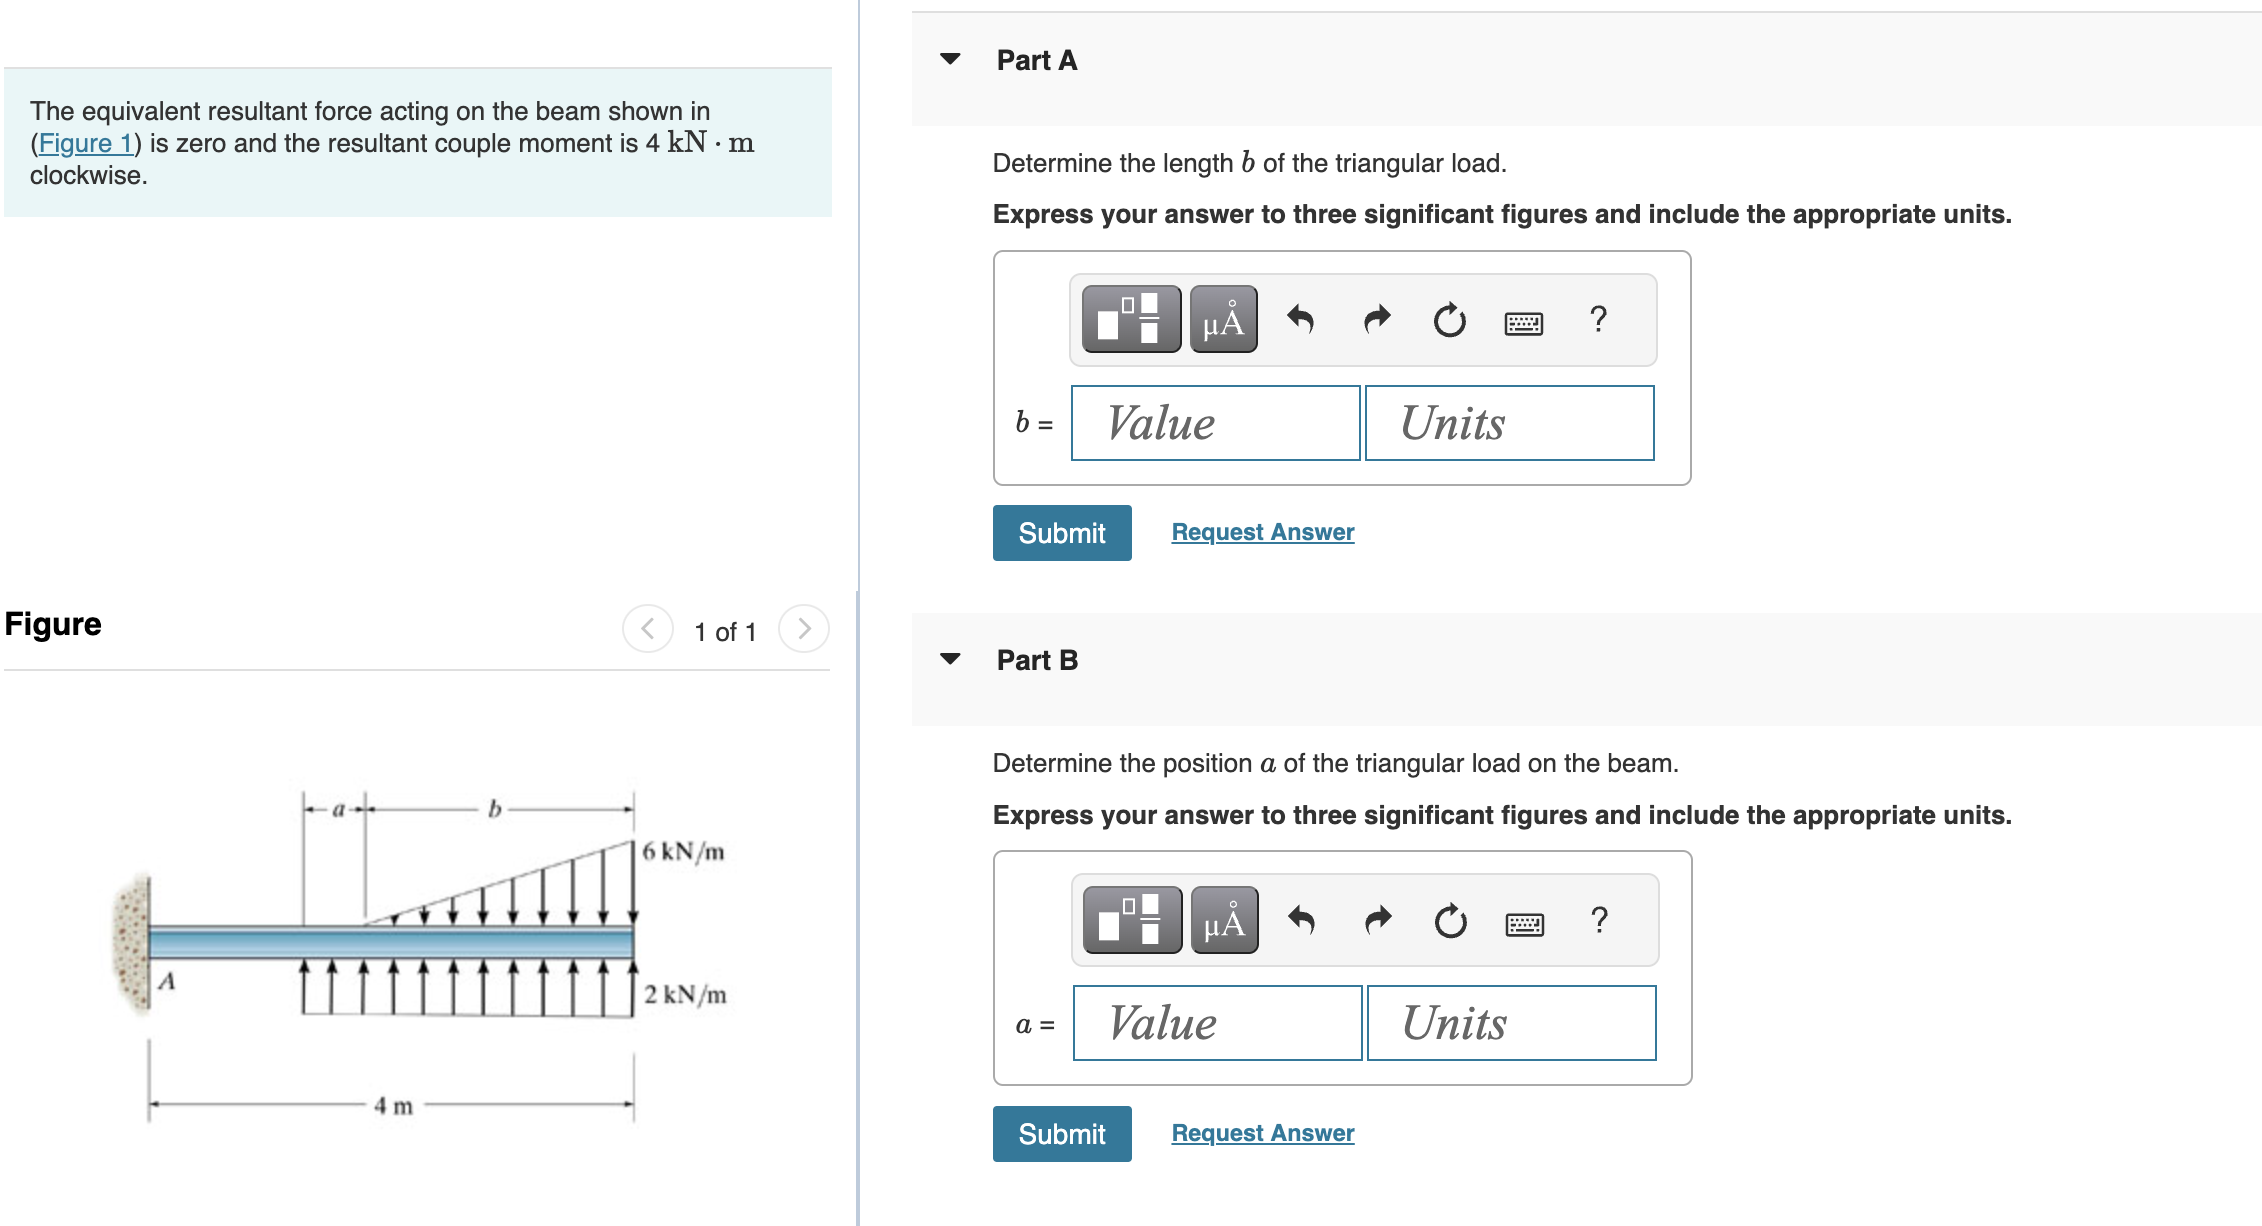This screenshot has height=1226, width=2262.
Task: Open the equation templates icon in Part A
Action: pos(1130,320)
